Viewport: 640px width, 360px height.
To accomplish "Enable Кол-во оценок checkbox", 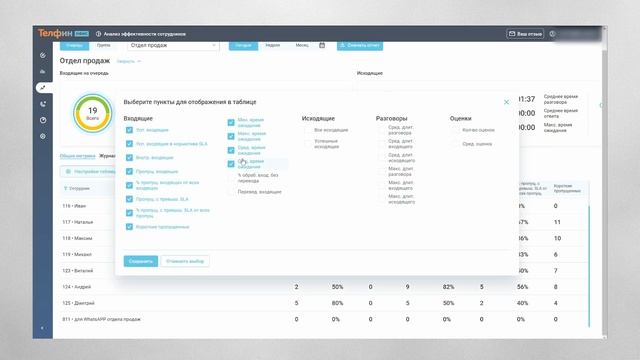I will 456,130.
